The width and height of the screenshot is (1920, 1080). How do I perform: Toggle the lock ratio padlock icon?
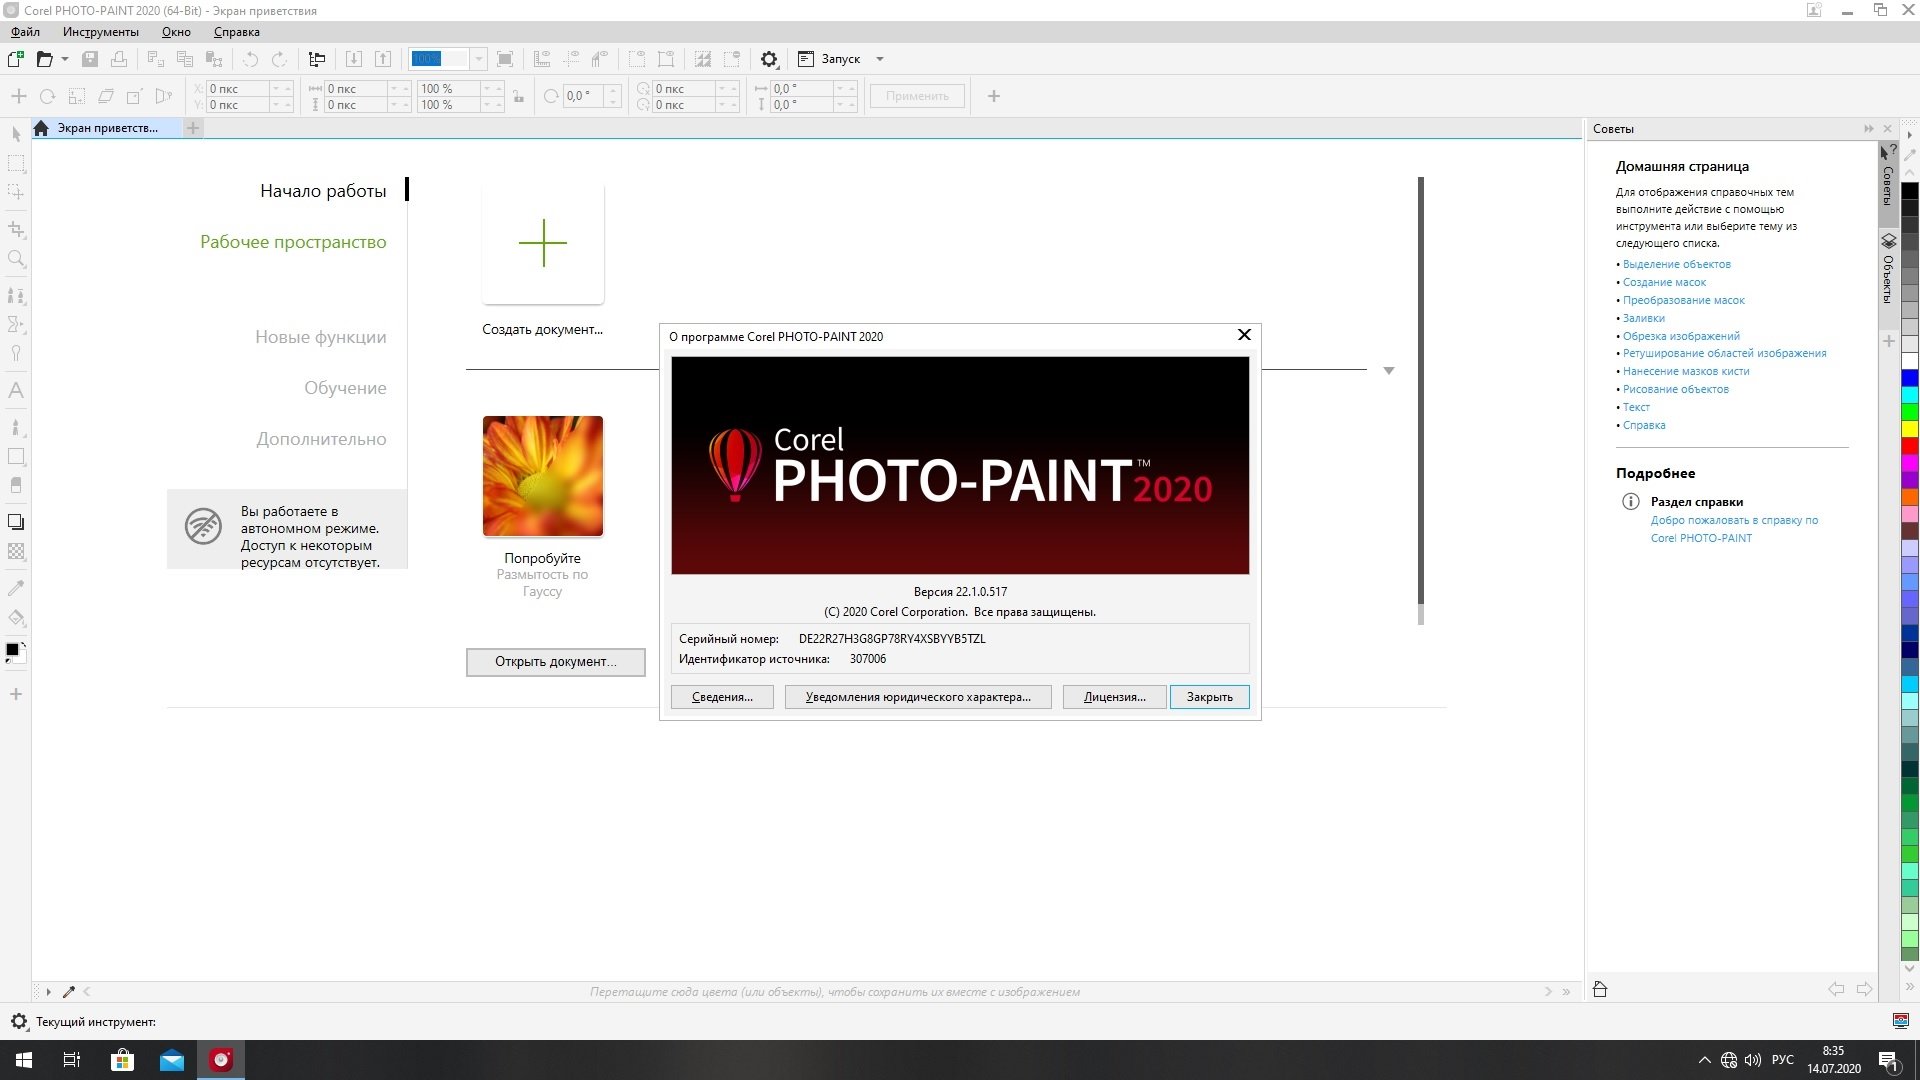[x=518, y=97]
